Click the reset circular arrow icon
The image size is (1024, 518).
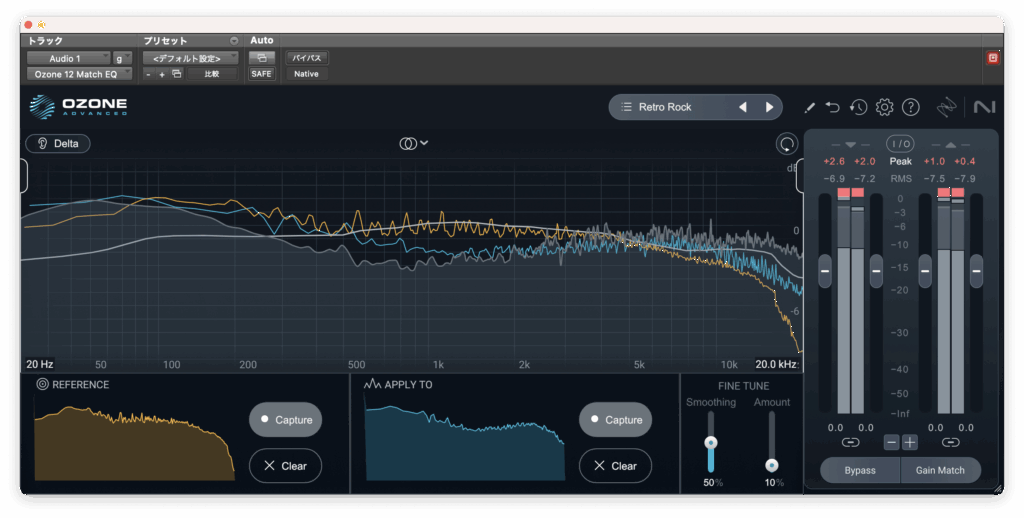pyautogui.click(x=787, y=144)
